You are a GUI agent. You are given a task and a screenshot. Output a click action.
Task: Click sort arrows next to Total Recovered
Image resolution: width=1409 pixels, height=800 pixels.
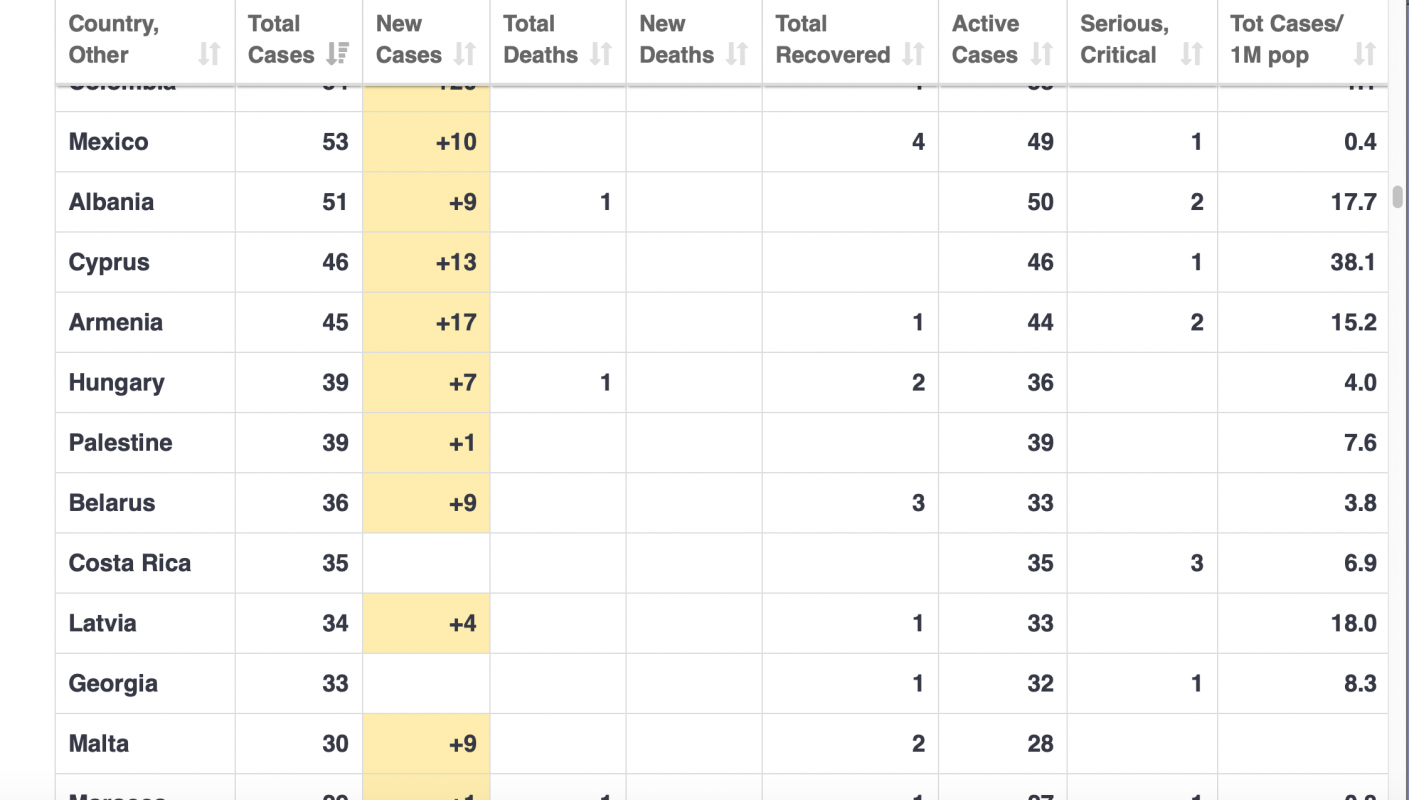pyautogui.click(x=913, y=54)
